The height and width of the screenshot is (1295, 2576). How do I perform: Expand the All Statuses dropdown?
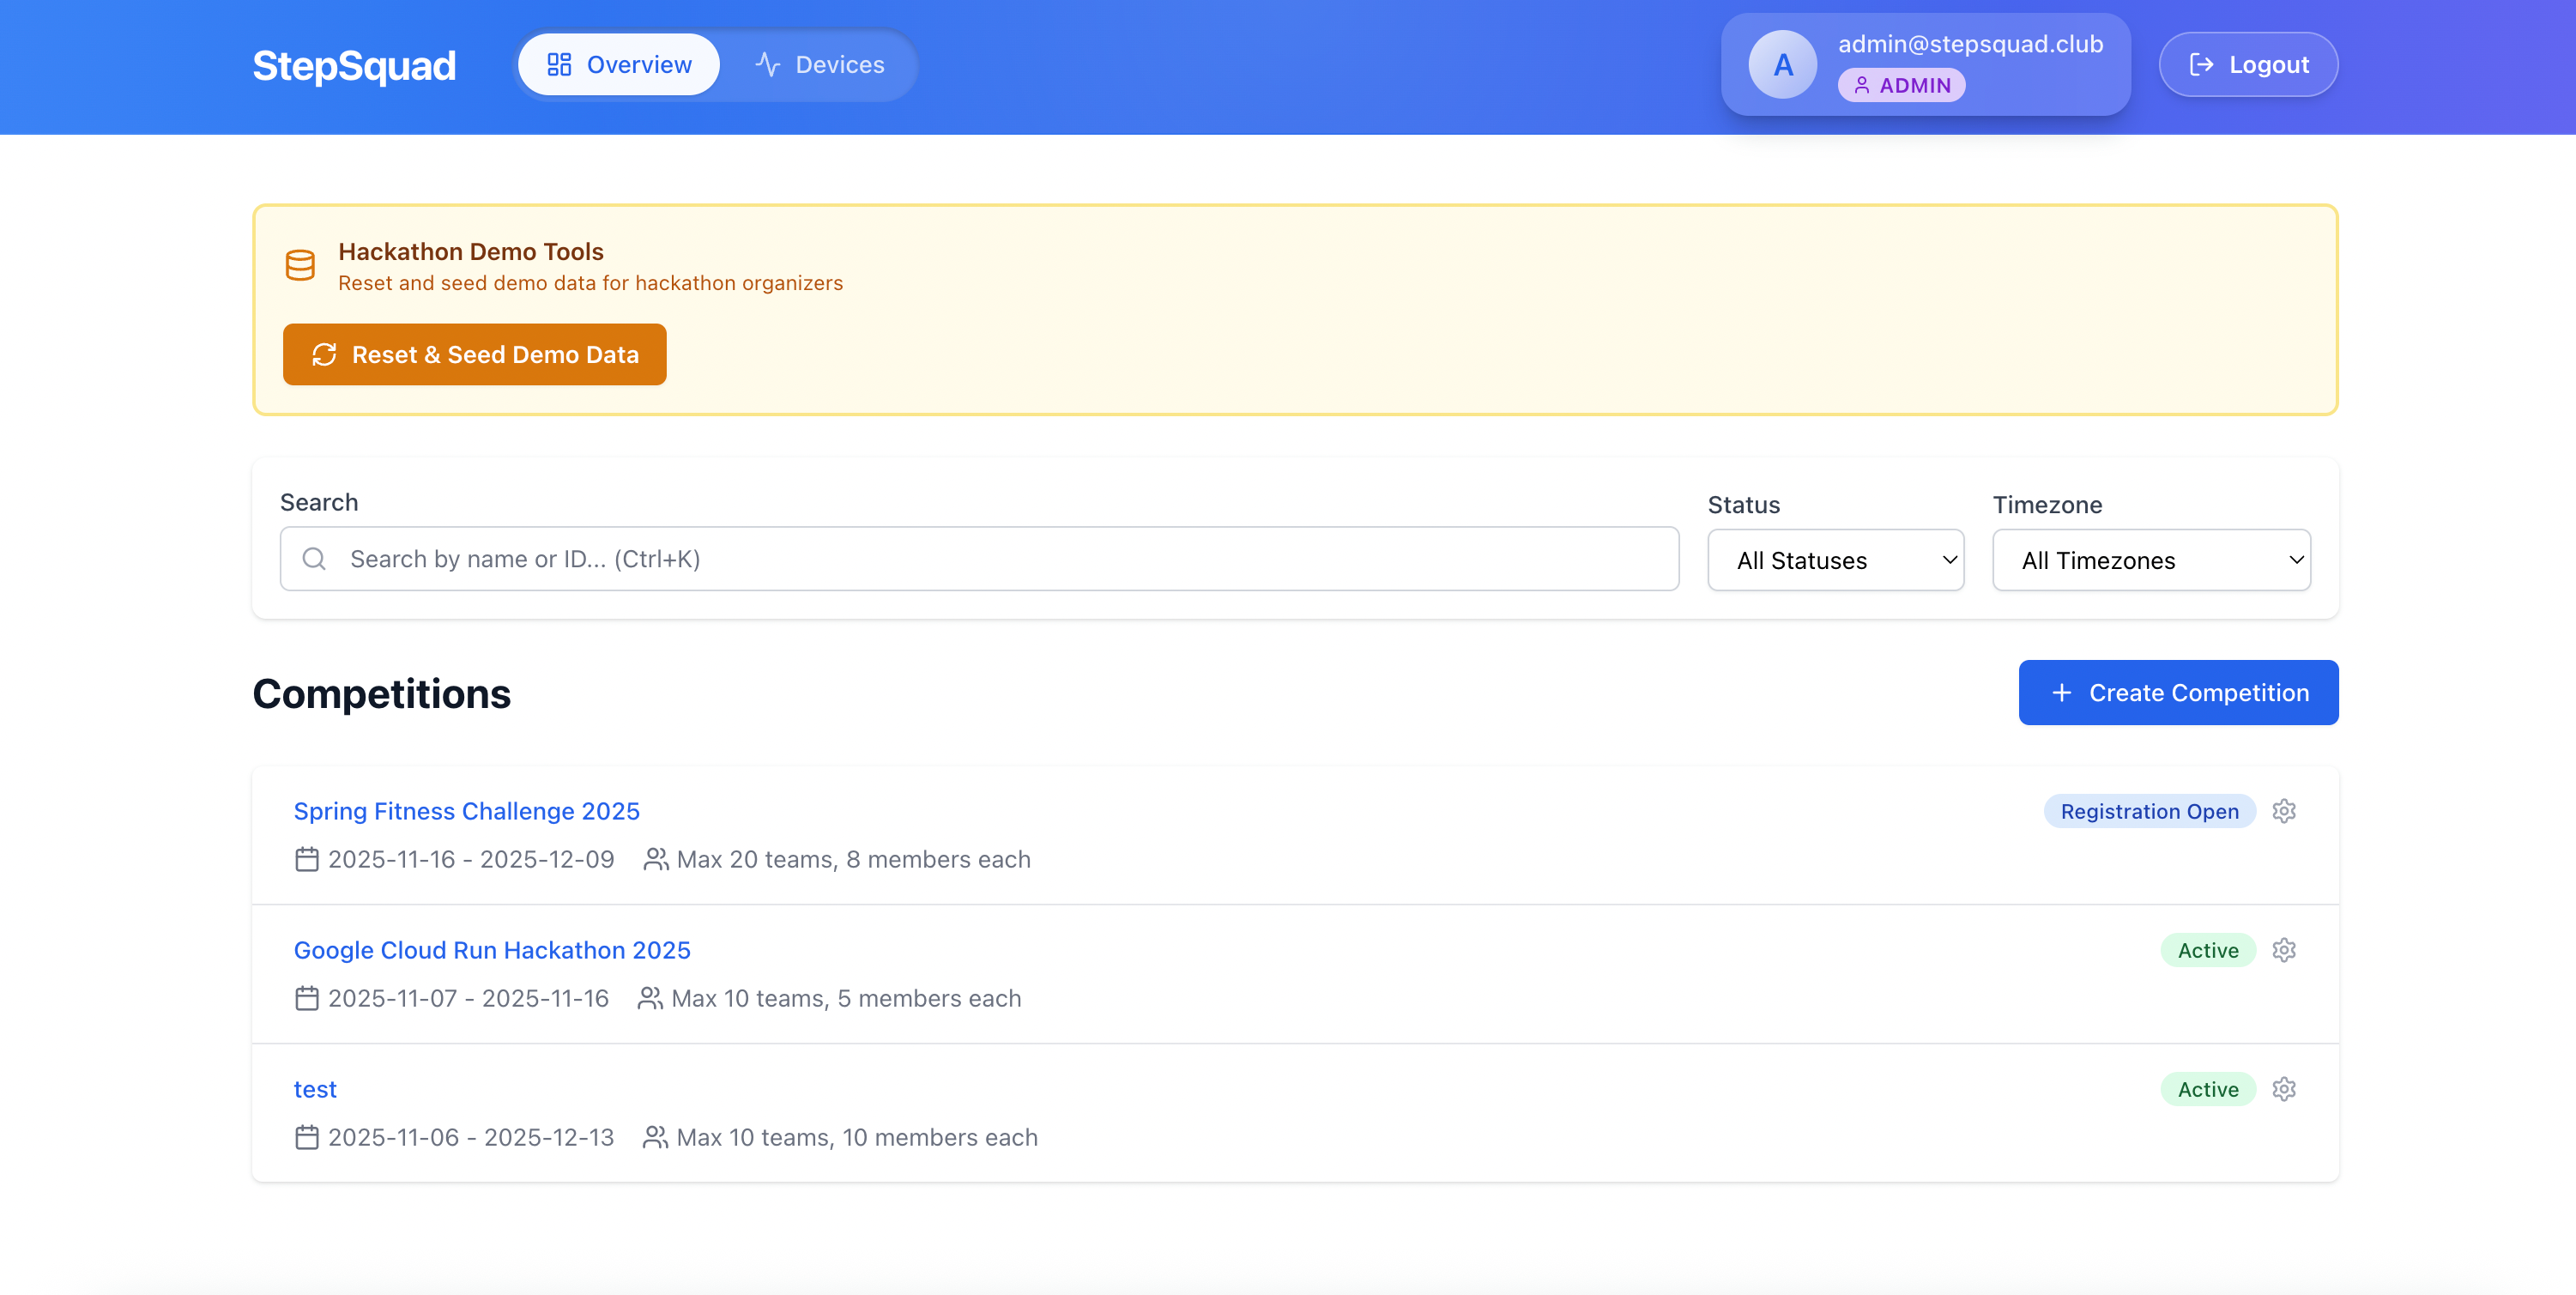tap(1835, 560)
